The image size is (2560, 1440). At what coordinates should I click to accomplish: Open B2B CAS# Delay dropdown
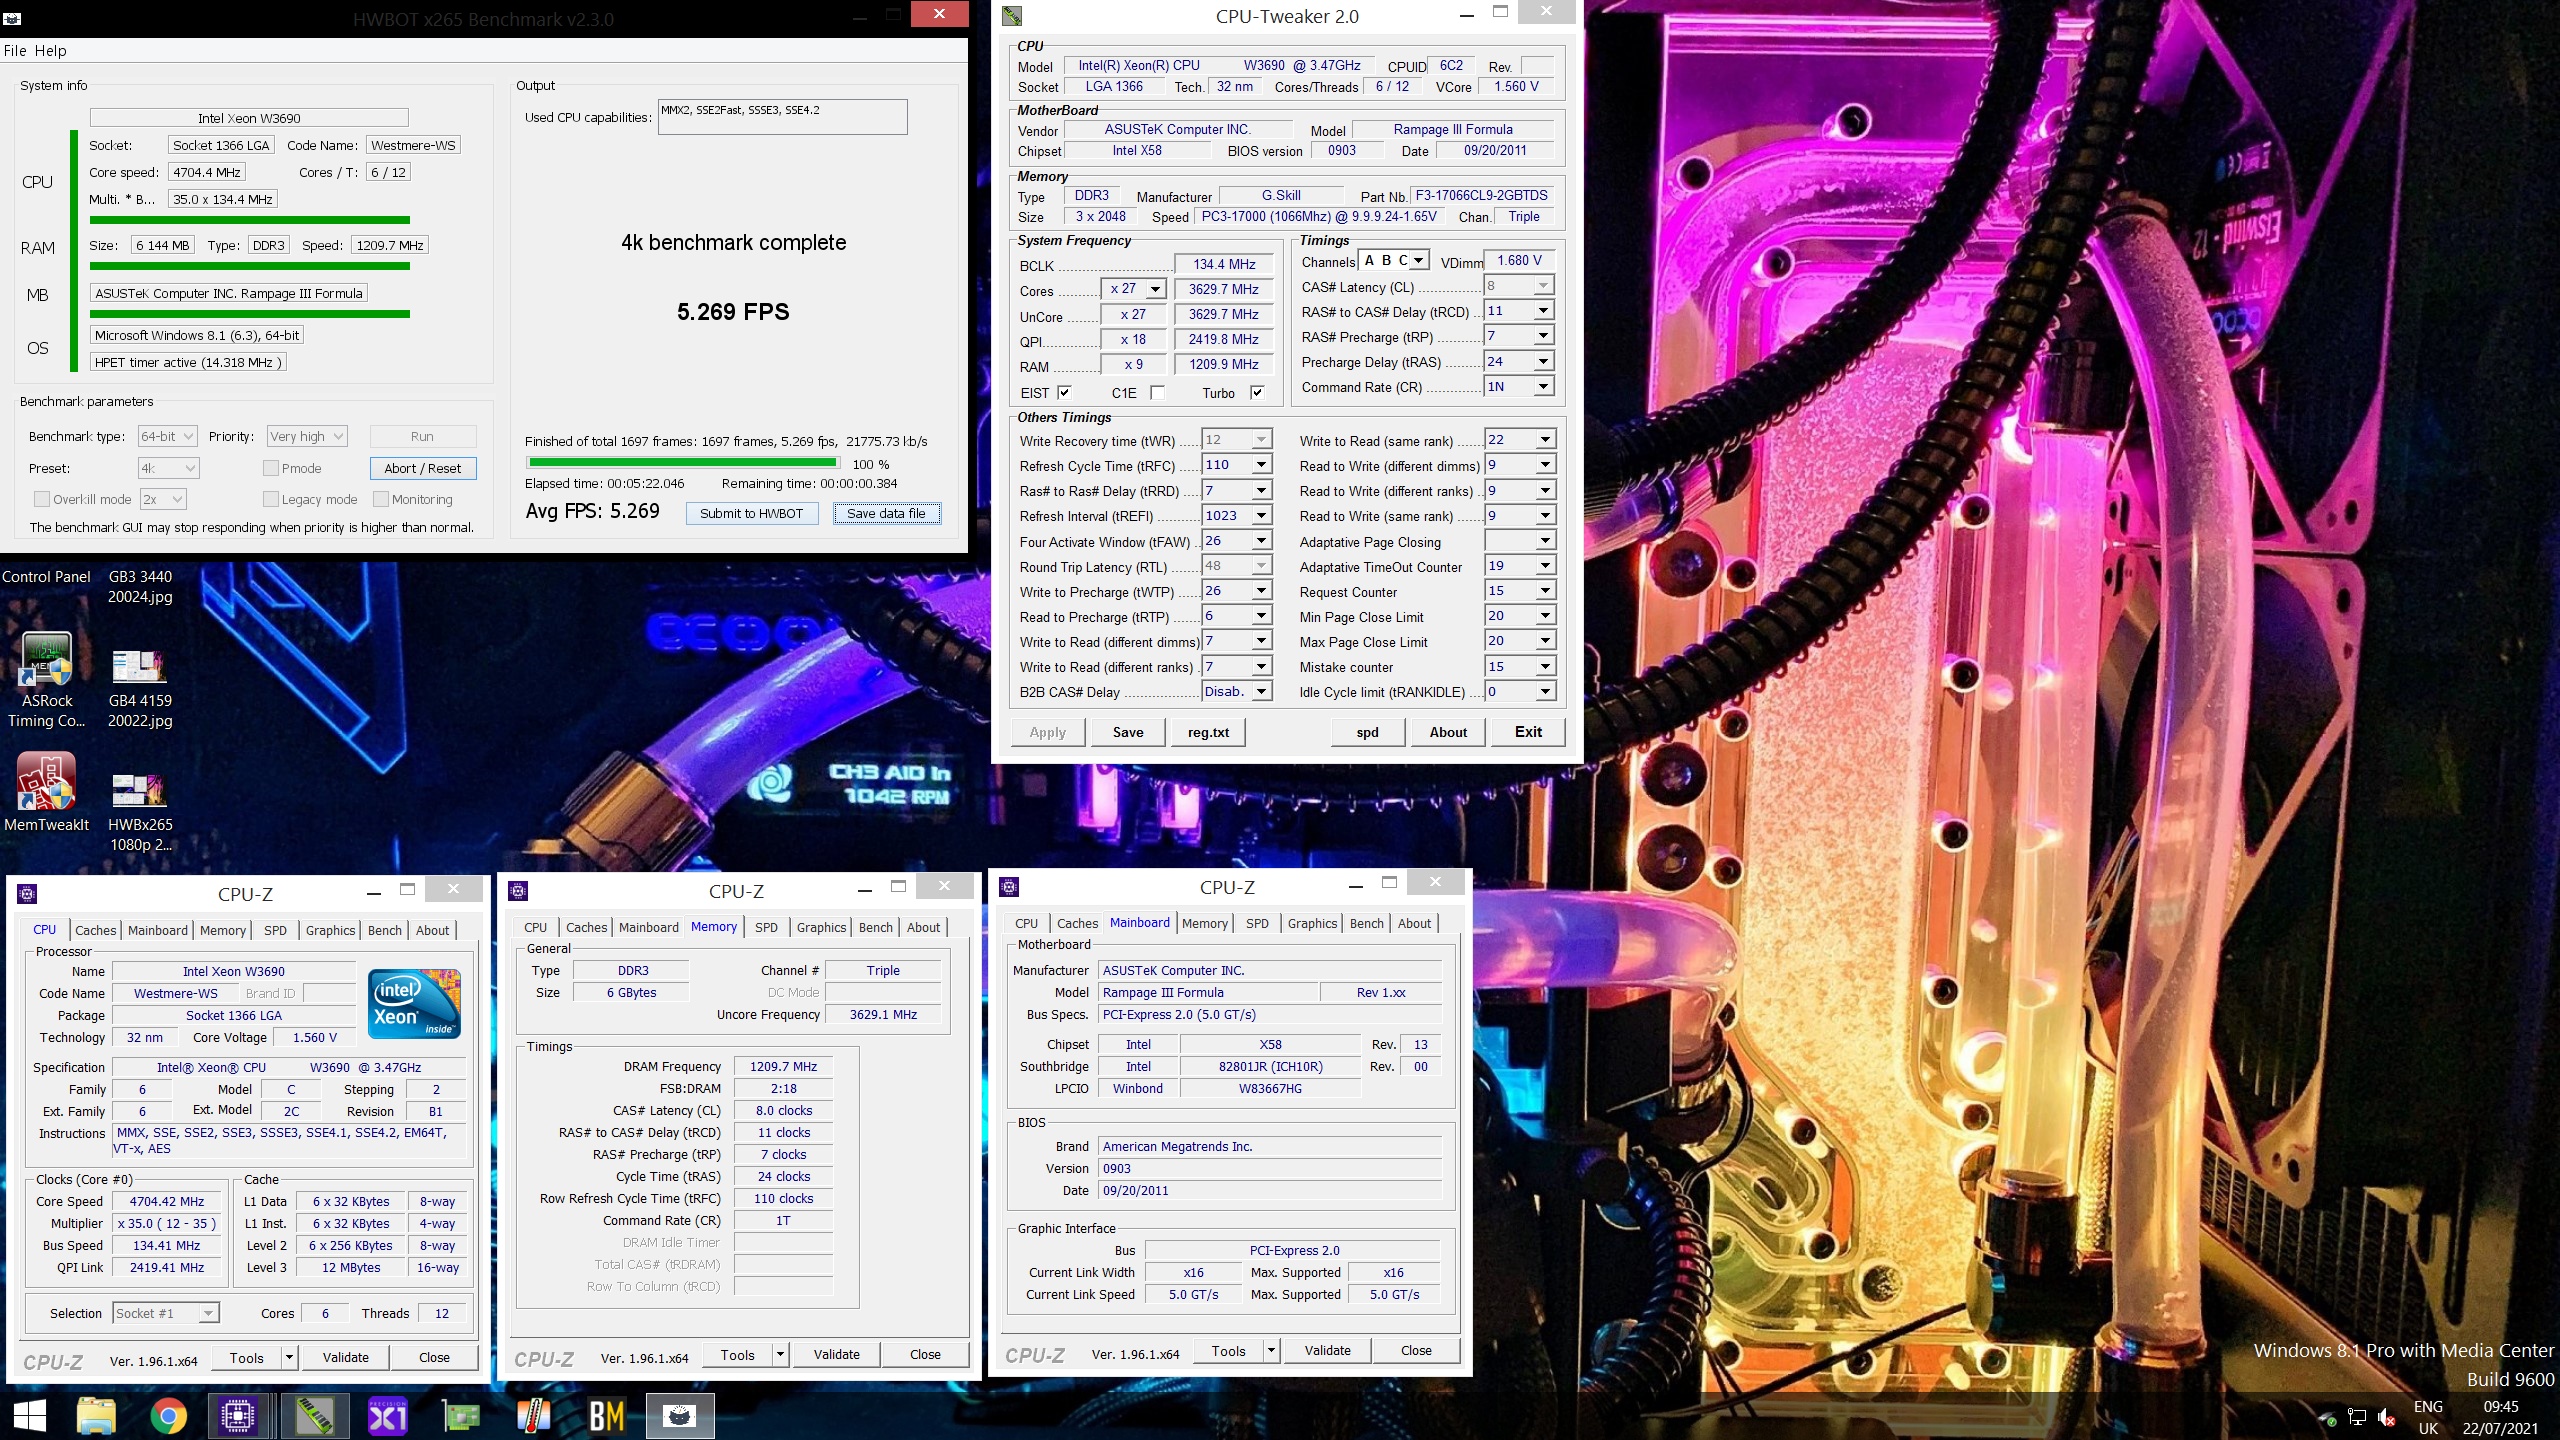(1261, 691)
